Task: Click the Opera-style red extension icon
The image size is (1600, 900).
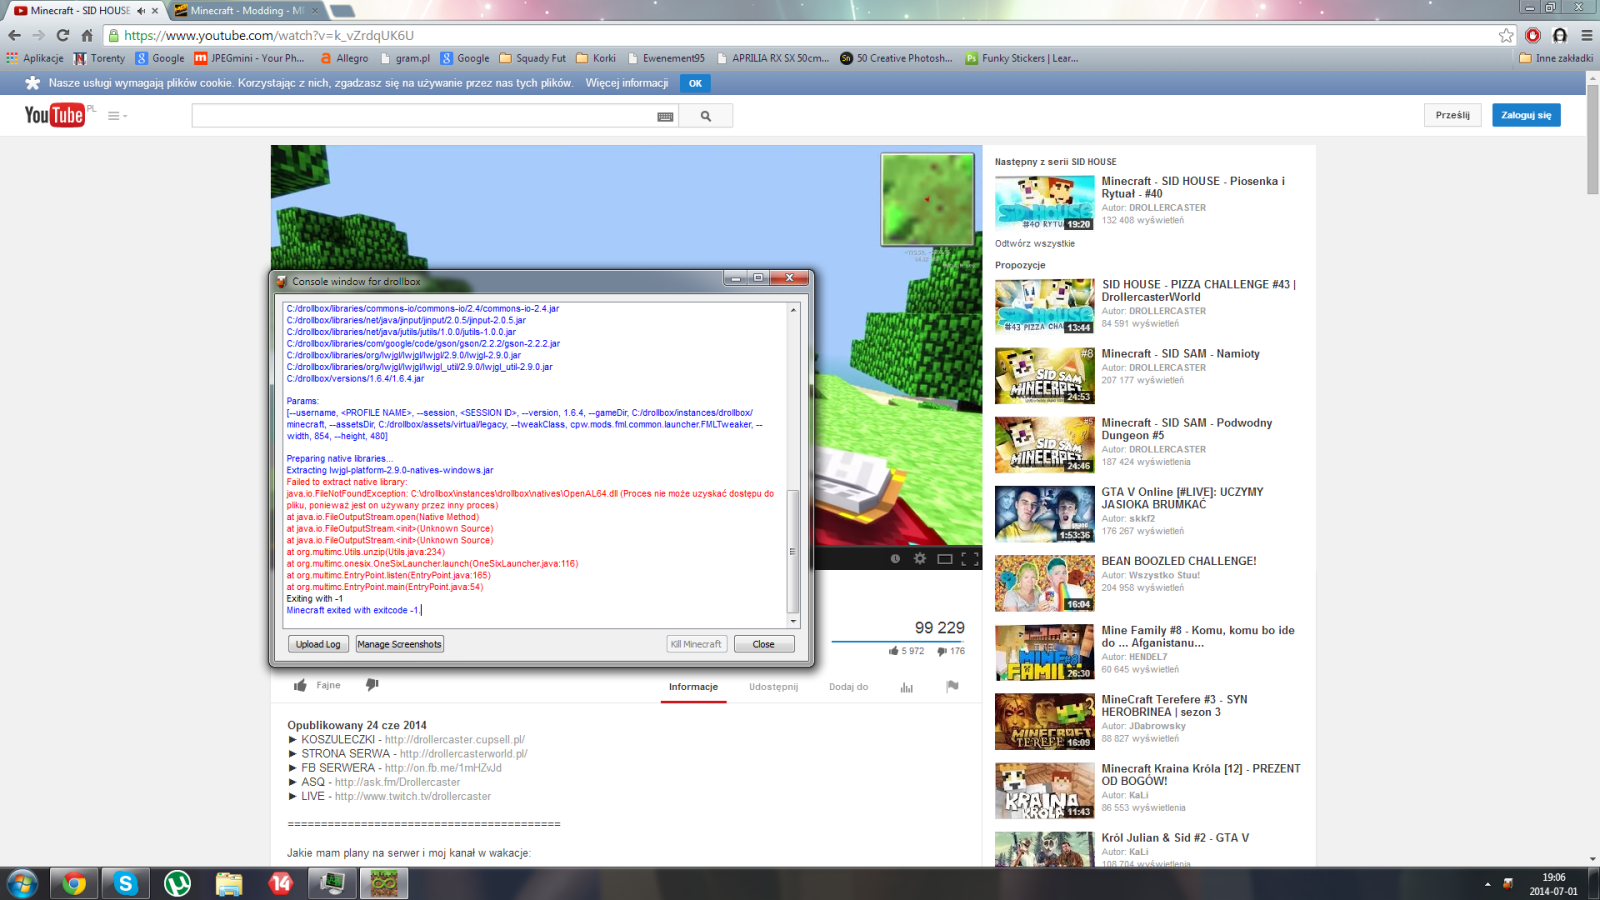Action: 1533,35
